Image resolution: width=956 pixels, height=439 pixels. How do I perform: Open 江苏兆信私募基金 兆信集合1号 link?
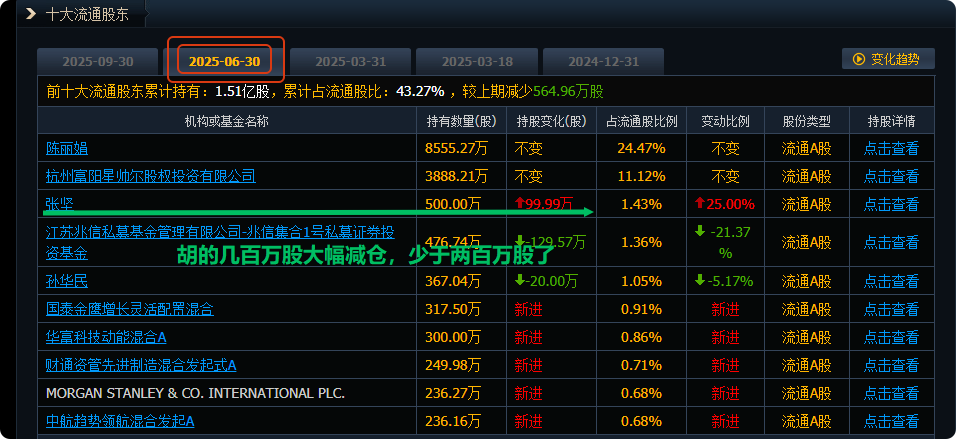[220, 242]
